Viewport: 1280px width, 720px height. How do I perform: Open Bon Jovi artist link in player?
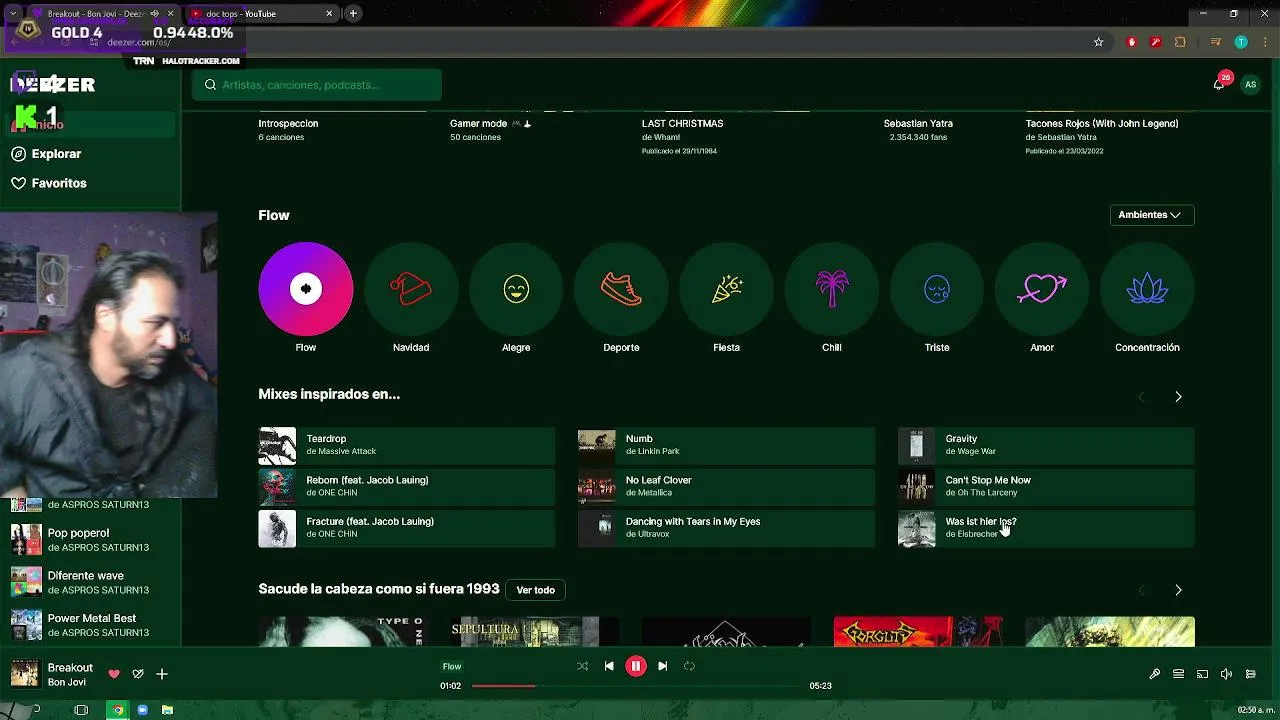67,682
